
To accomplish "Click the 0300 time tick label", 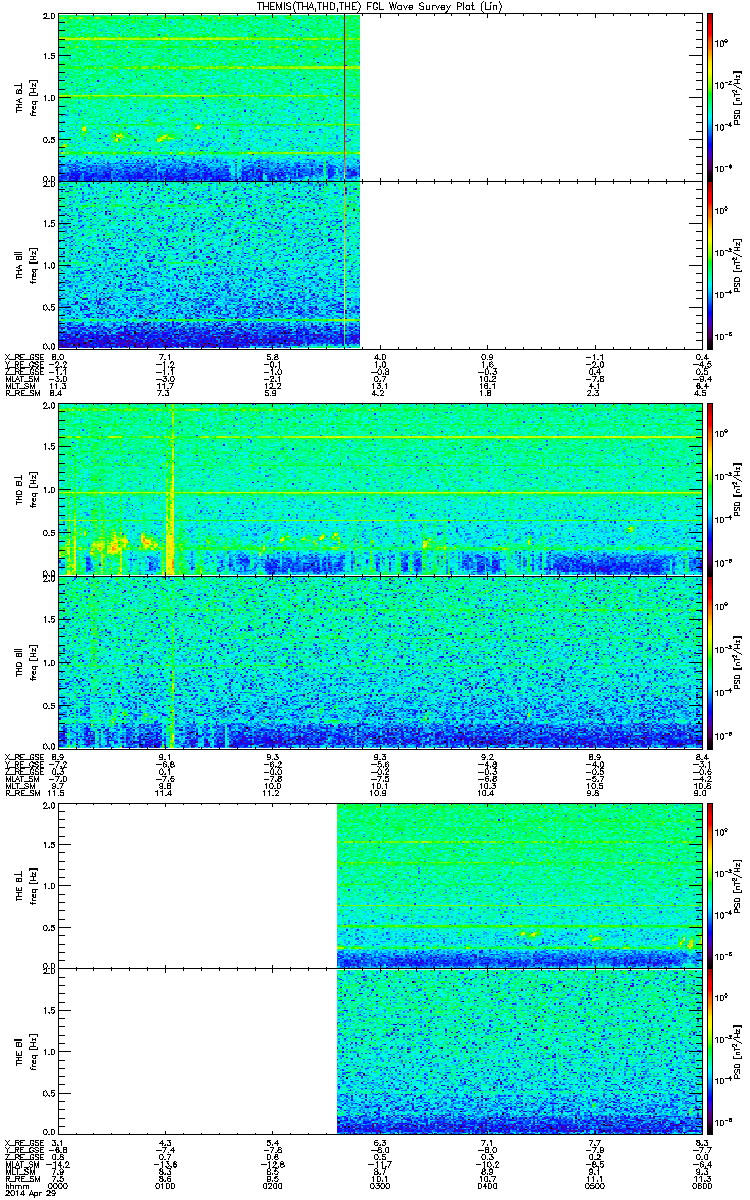I will point(381,1187).
